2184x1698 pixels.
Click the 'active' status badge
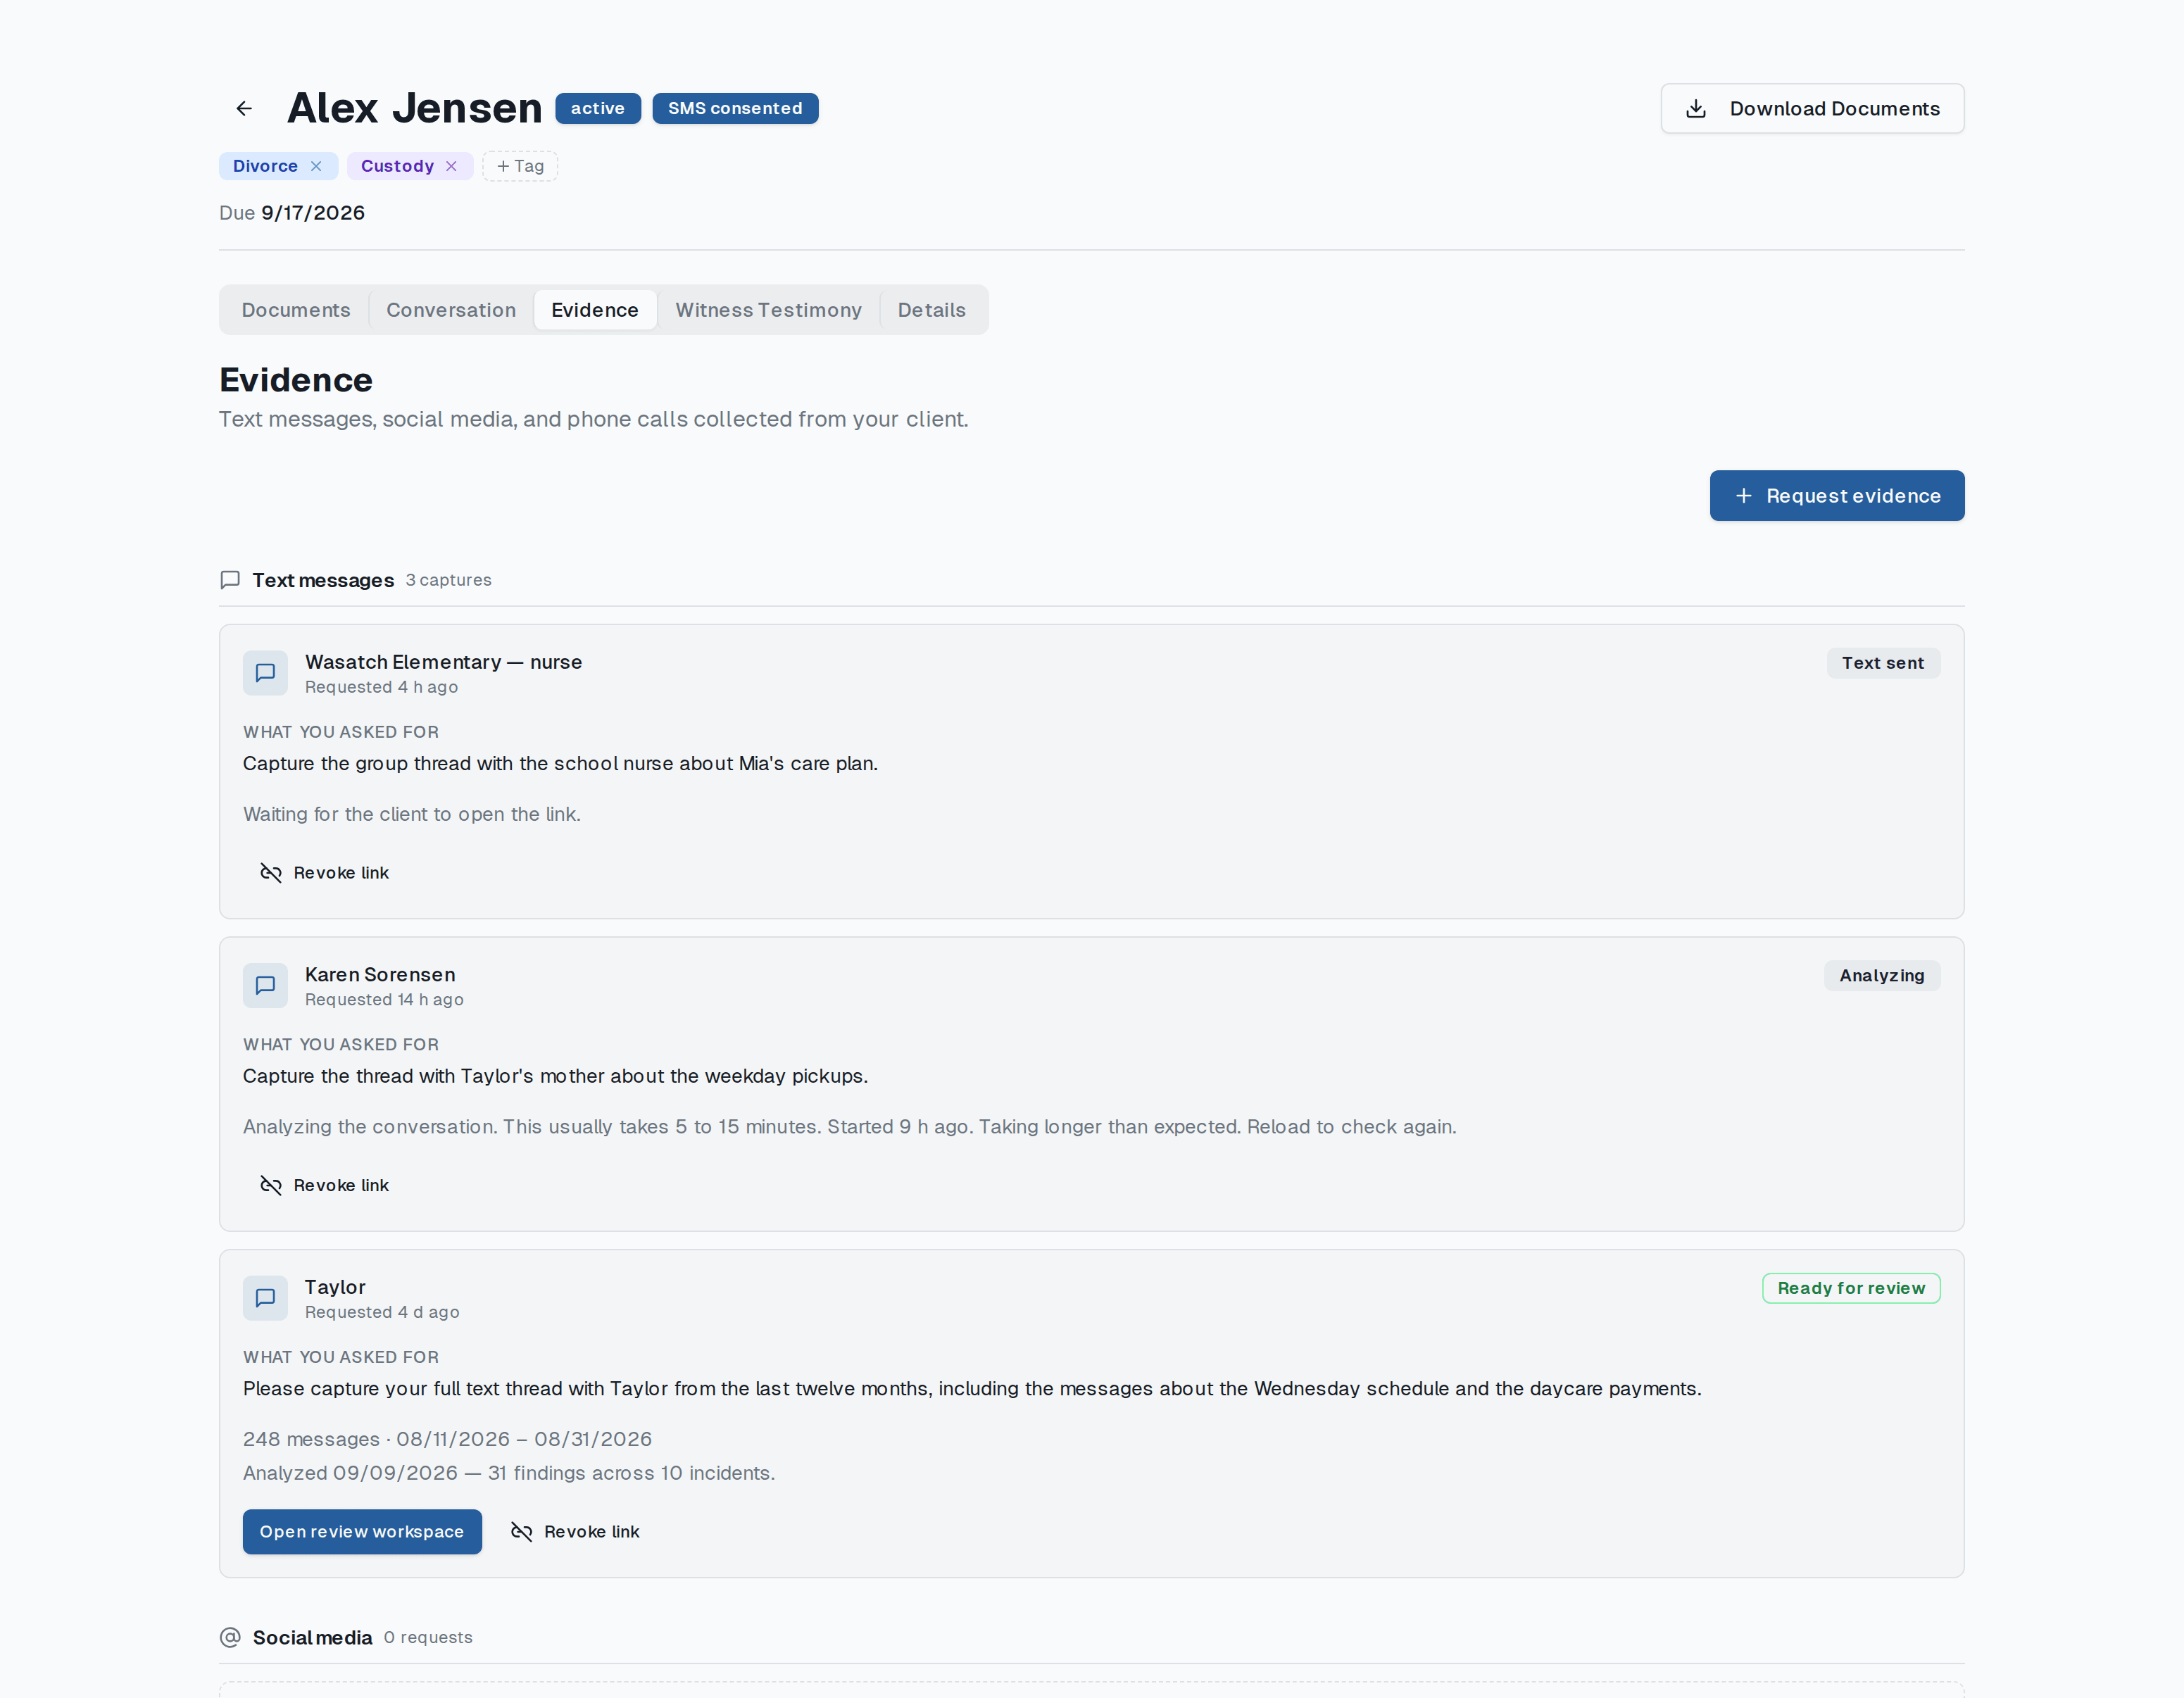coord(597,108)
